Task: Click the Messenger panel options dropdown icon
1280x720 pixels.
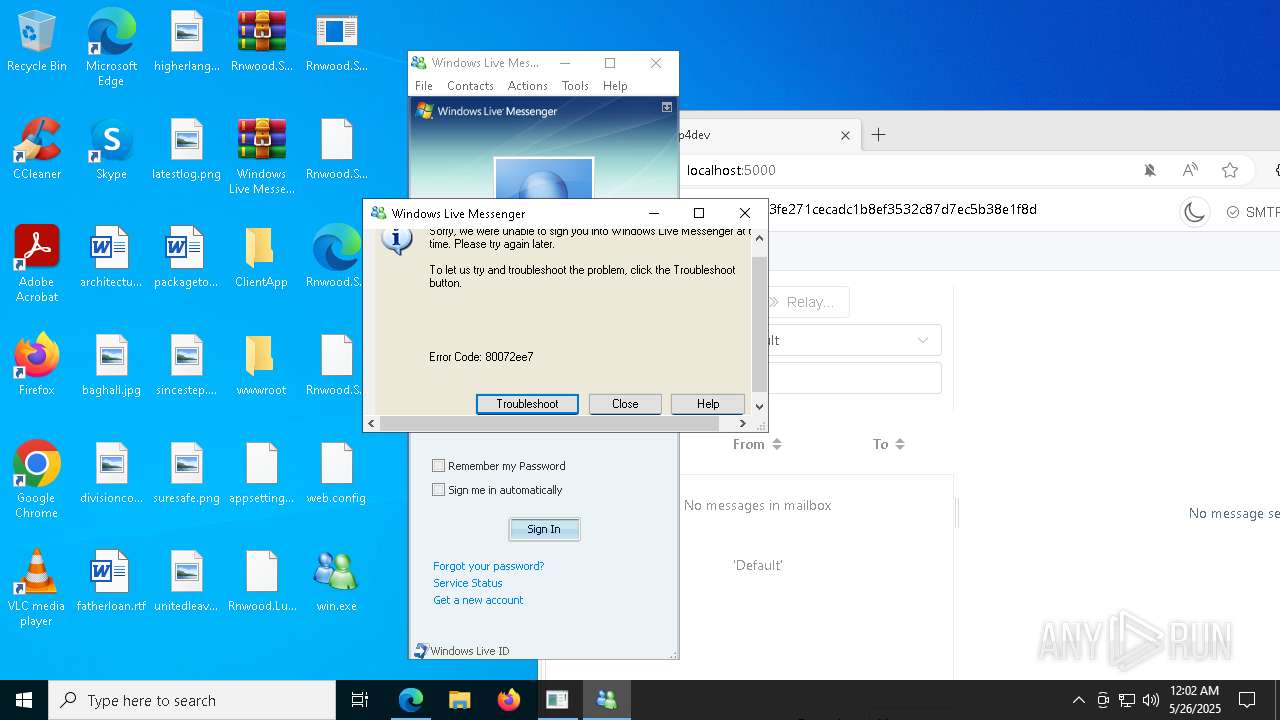Action: point(667,107)
